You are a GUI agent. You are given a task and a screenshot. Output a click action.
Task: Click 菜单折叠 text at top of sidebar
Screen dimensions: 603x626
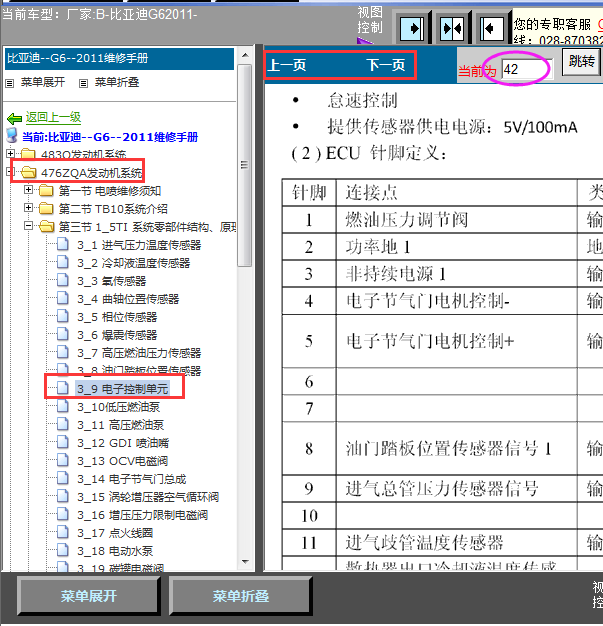(117, 82)
